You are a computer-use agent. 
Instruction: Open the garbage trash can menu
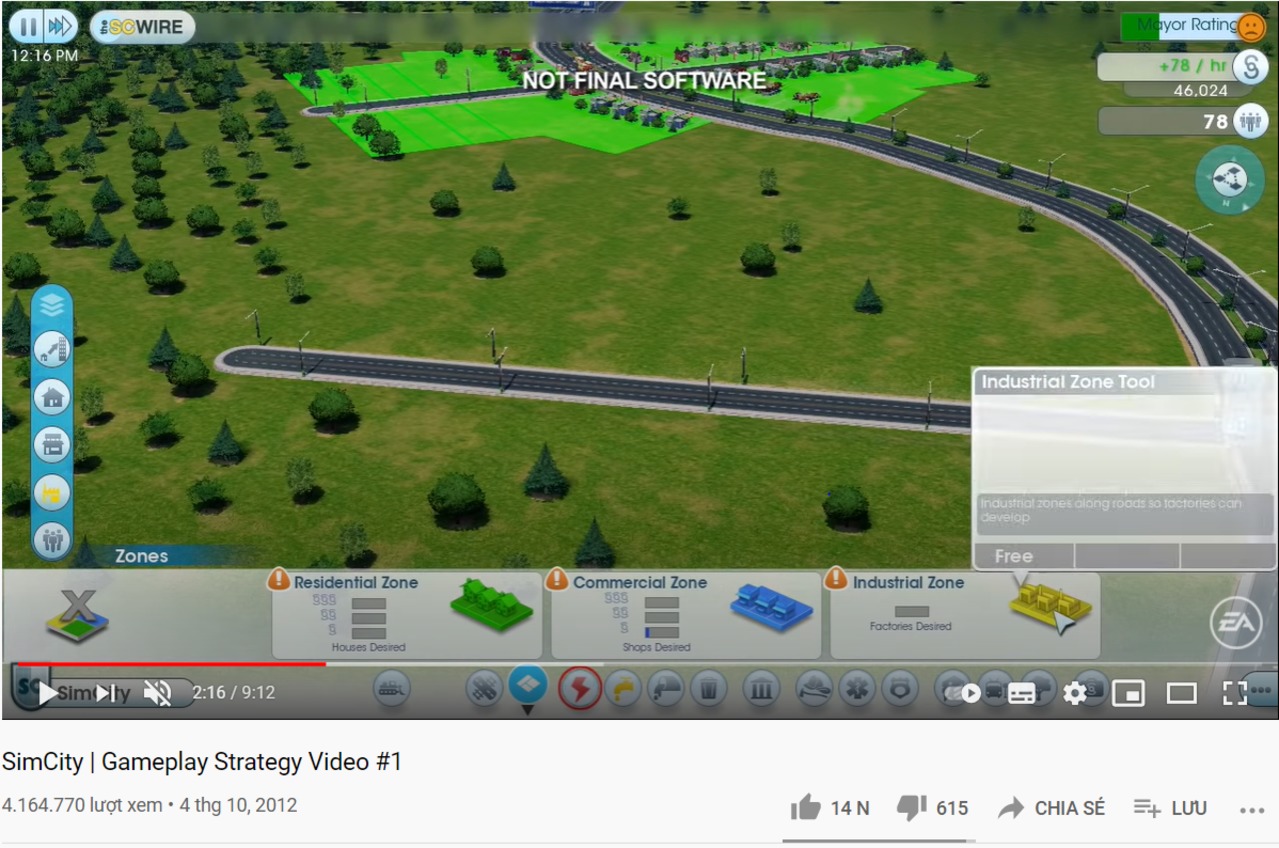708,689
